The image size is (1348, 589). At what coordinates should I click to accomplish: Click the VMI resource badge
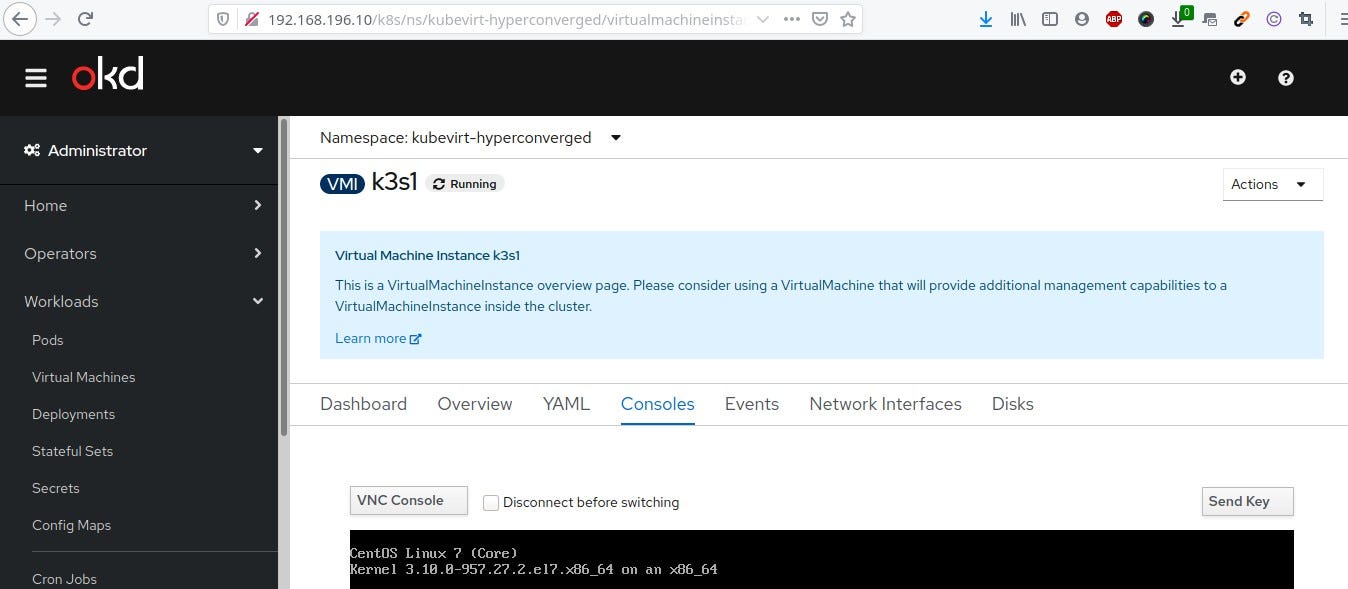343,184
